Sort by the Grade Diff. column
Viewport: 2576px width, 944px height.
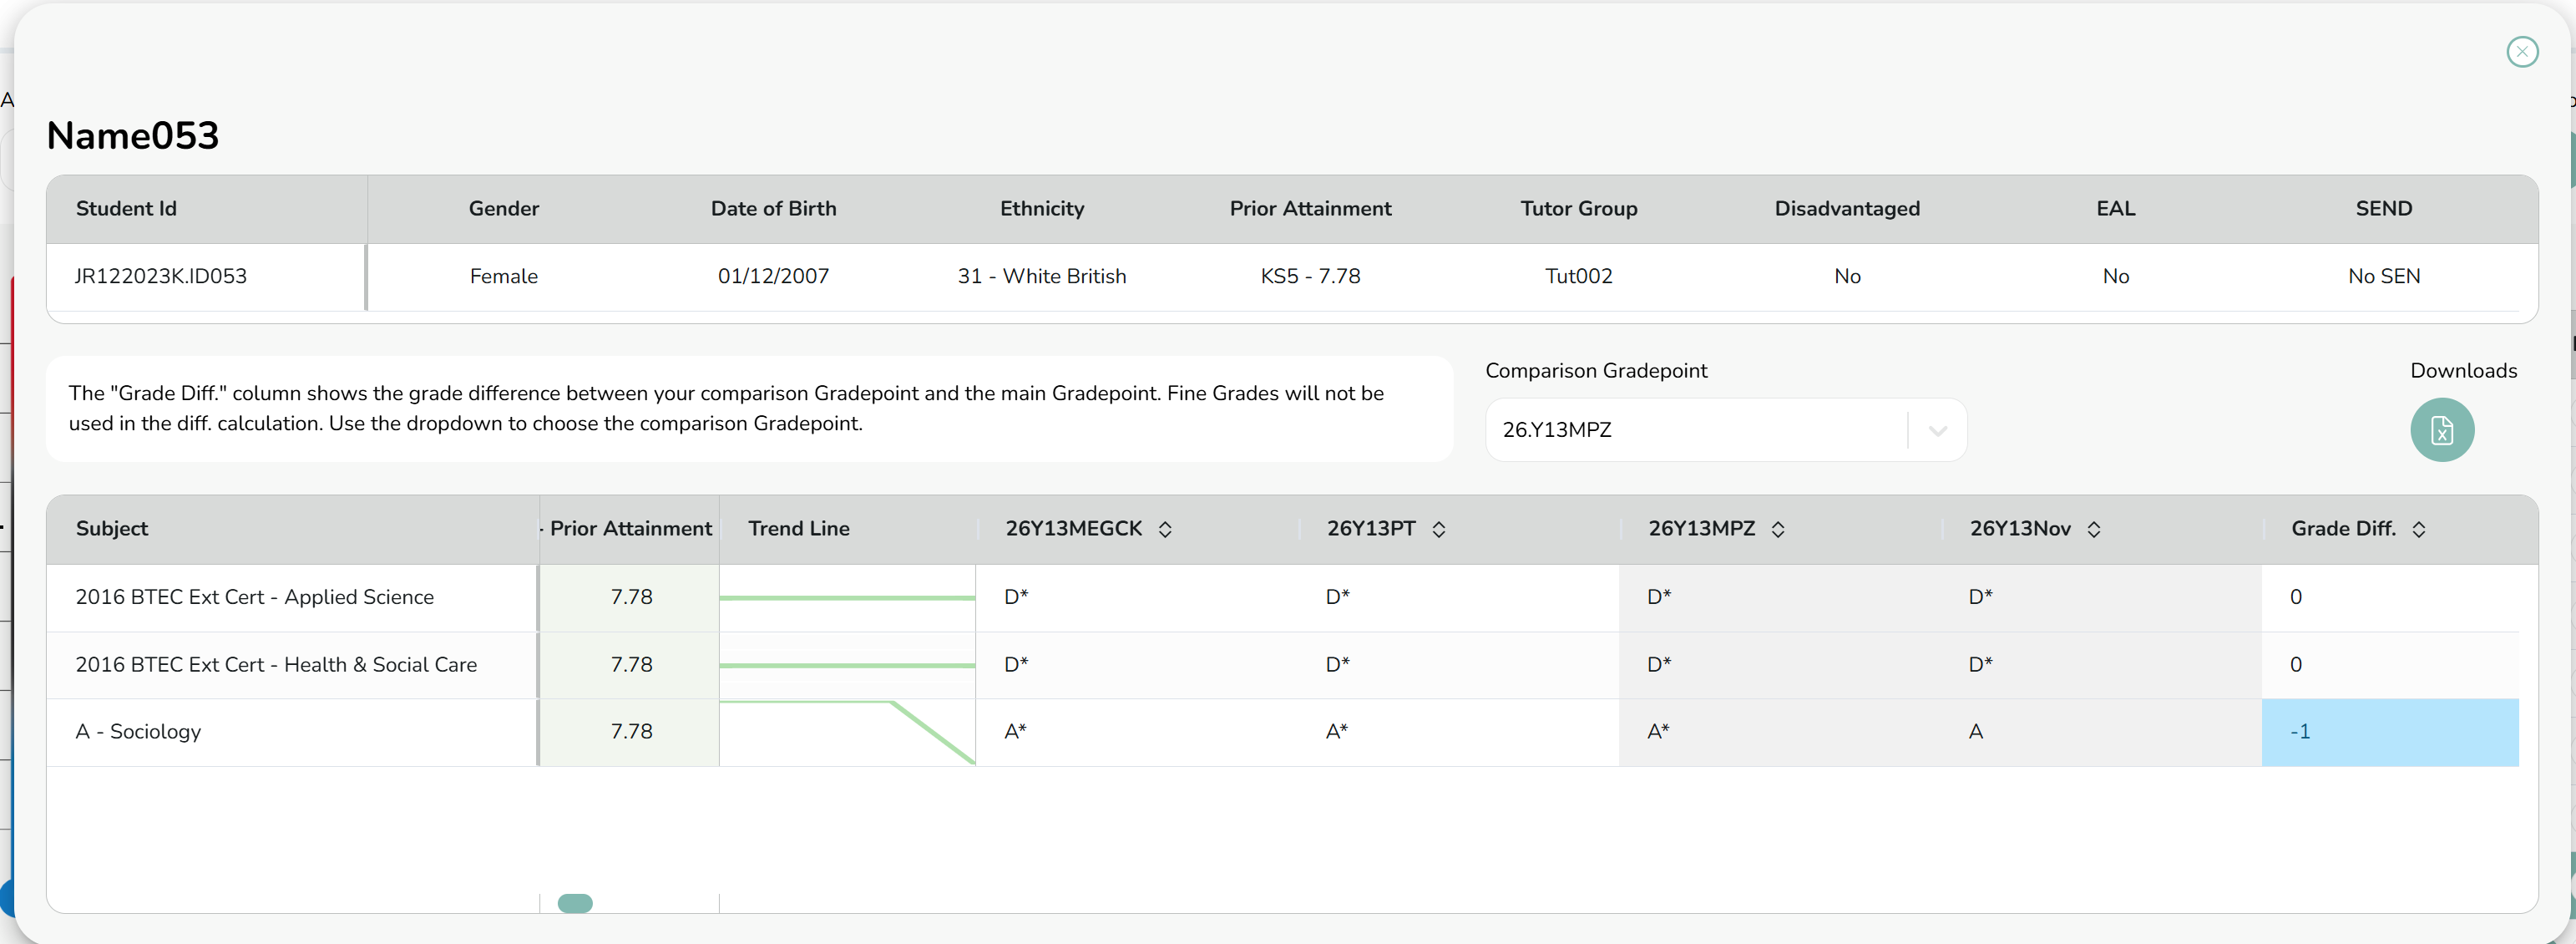[x=2418, y=529]
